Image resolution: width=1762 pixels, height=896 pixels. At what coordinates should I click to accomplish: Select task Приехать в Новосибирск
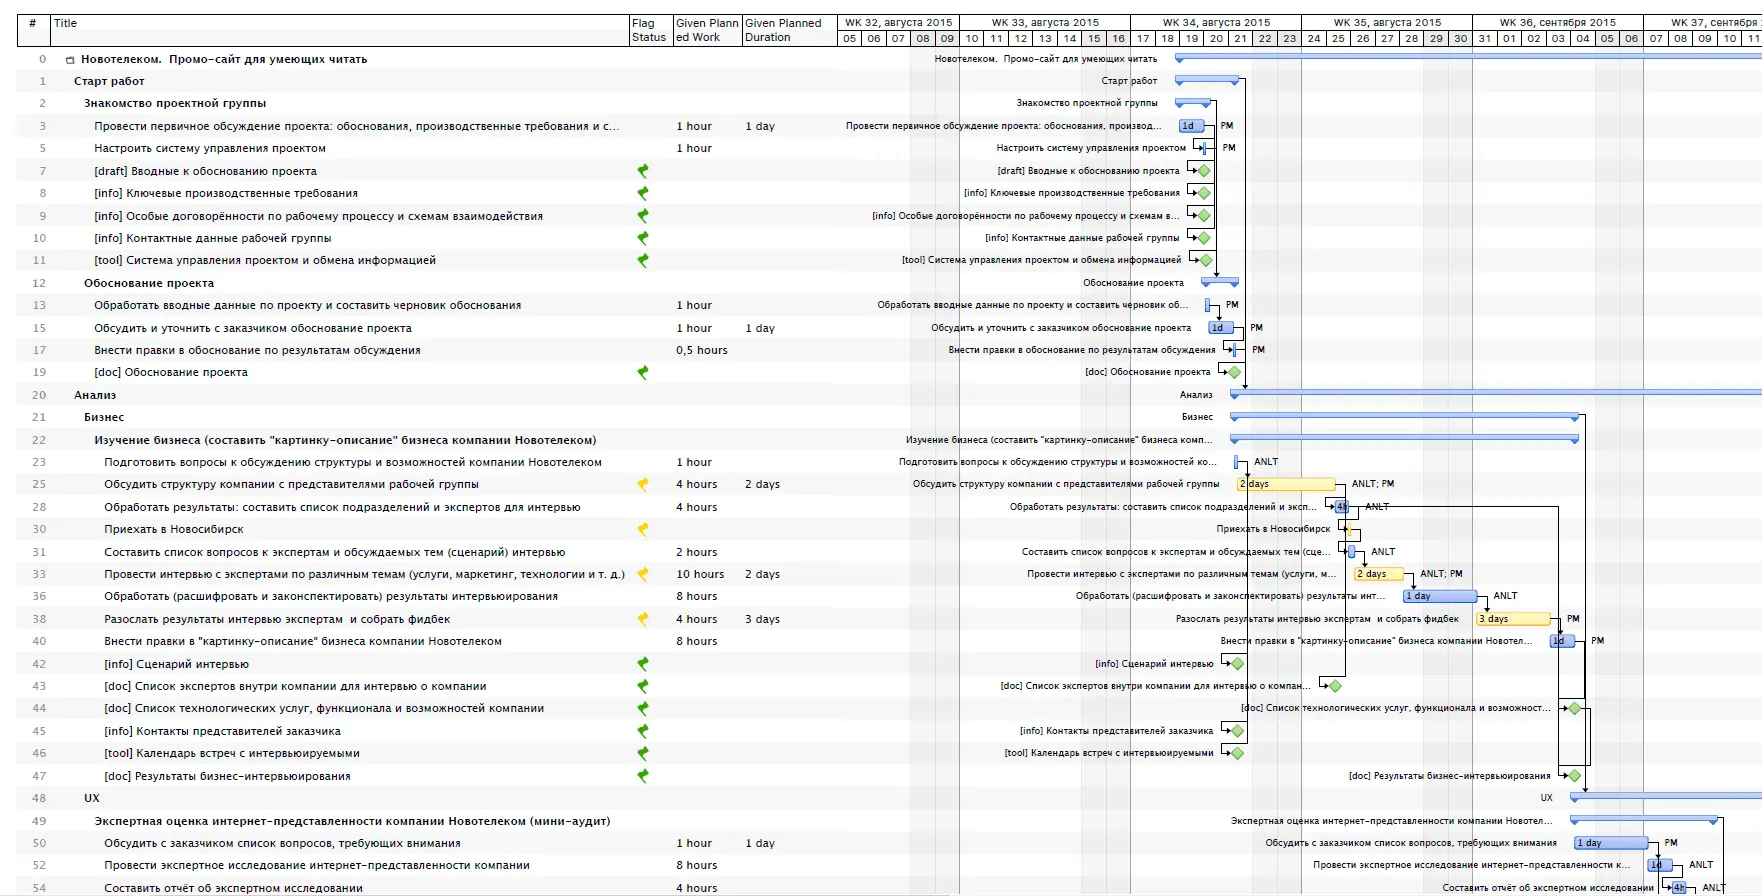pyautogui.click(x=174, y=529)
